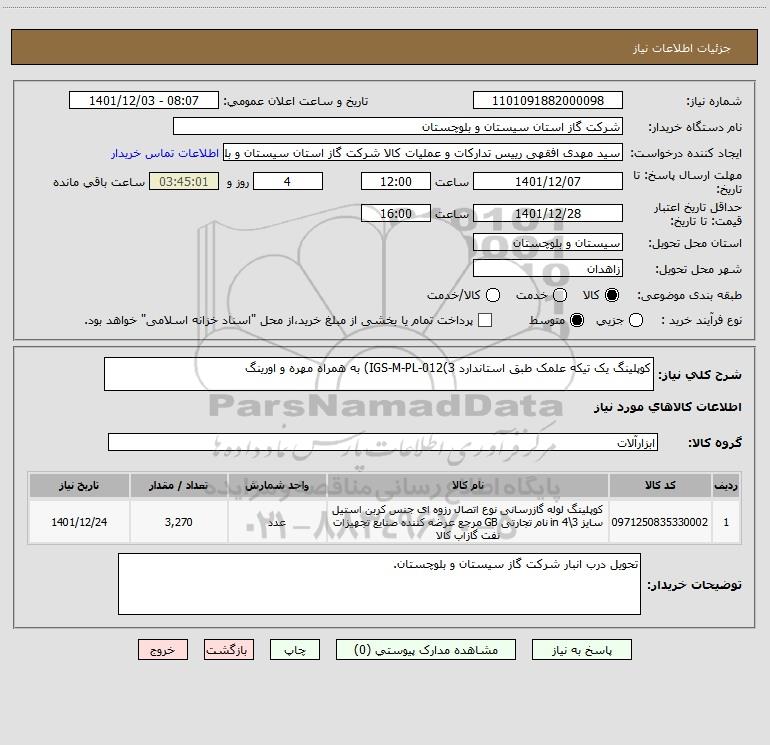Click announcement date field 1401/12/03 - 08:07

pos(144,101)
